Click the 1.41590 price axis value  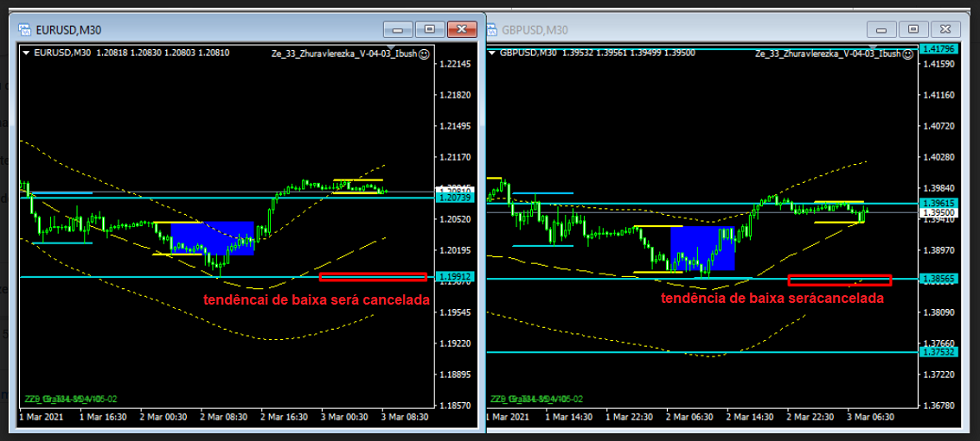(x=940, y=64)
